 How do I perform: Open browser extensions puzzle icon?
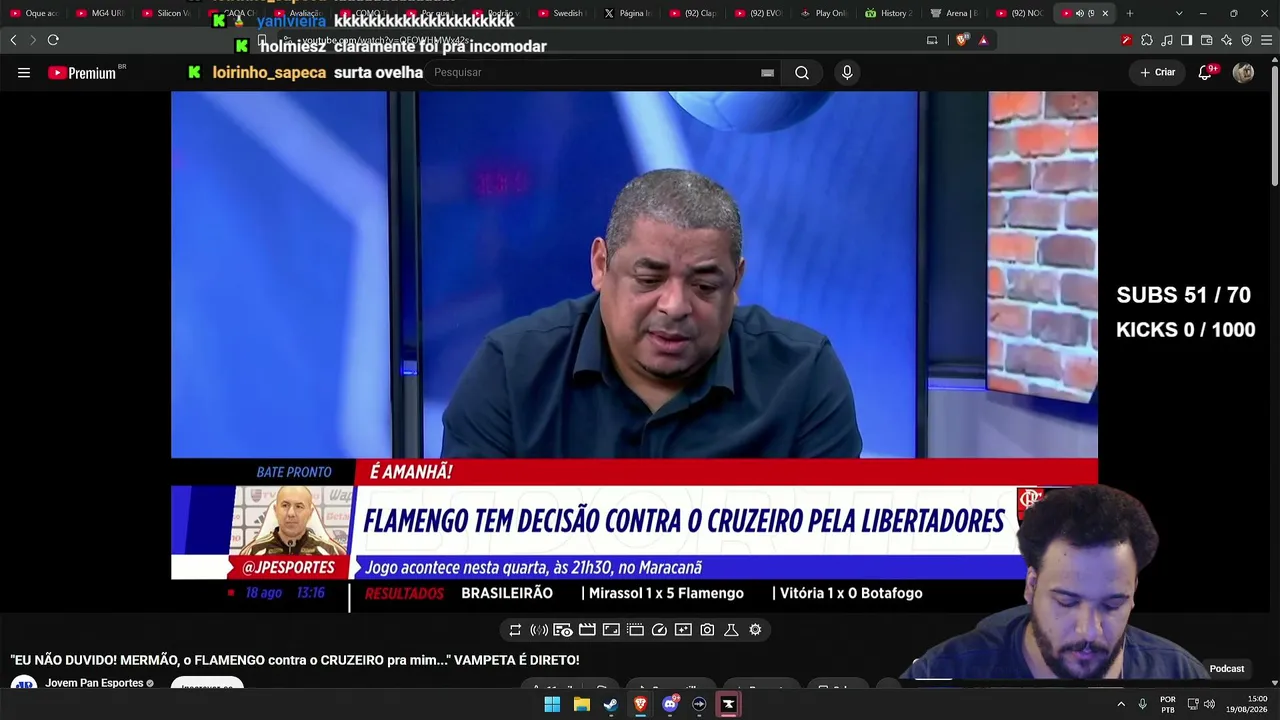click(1147, 40)
